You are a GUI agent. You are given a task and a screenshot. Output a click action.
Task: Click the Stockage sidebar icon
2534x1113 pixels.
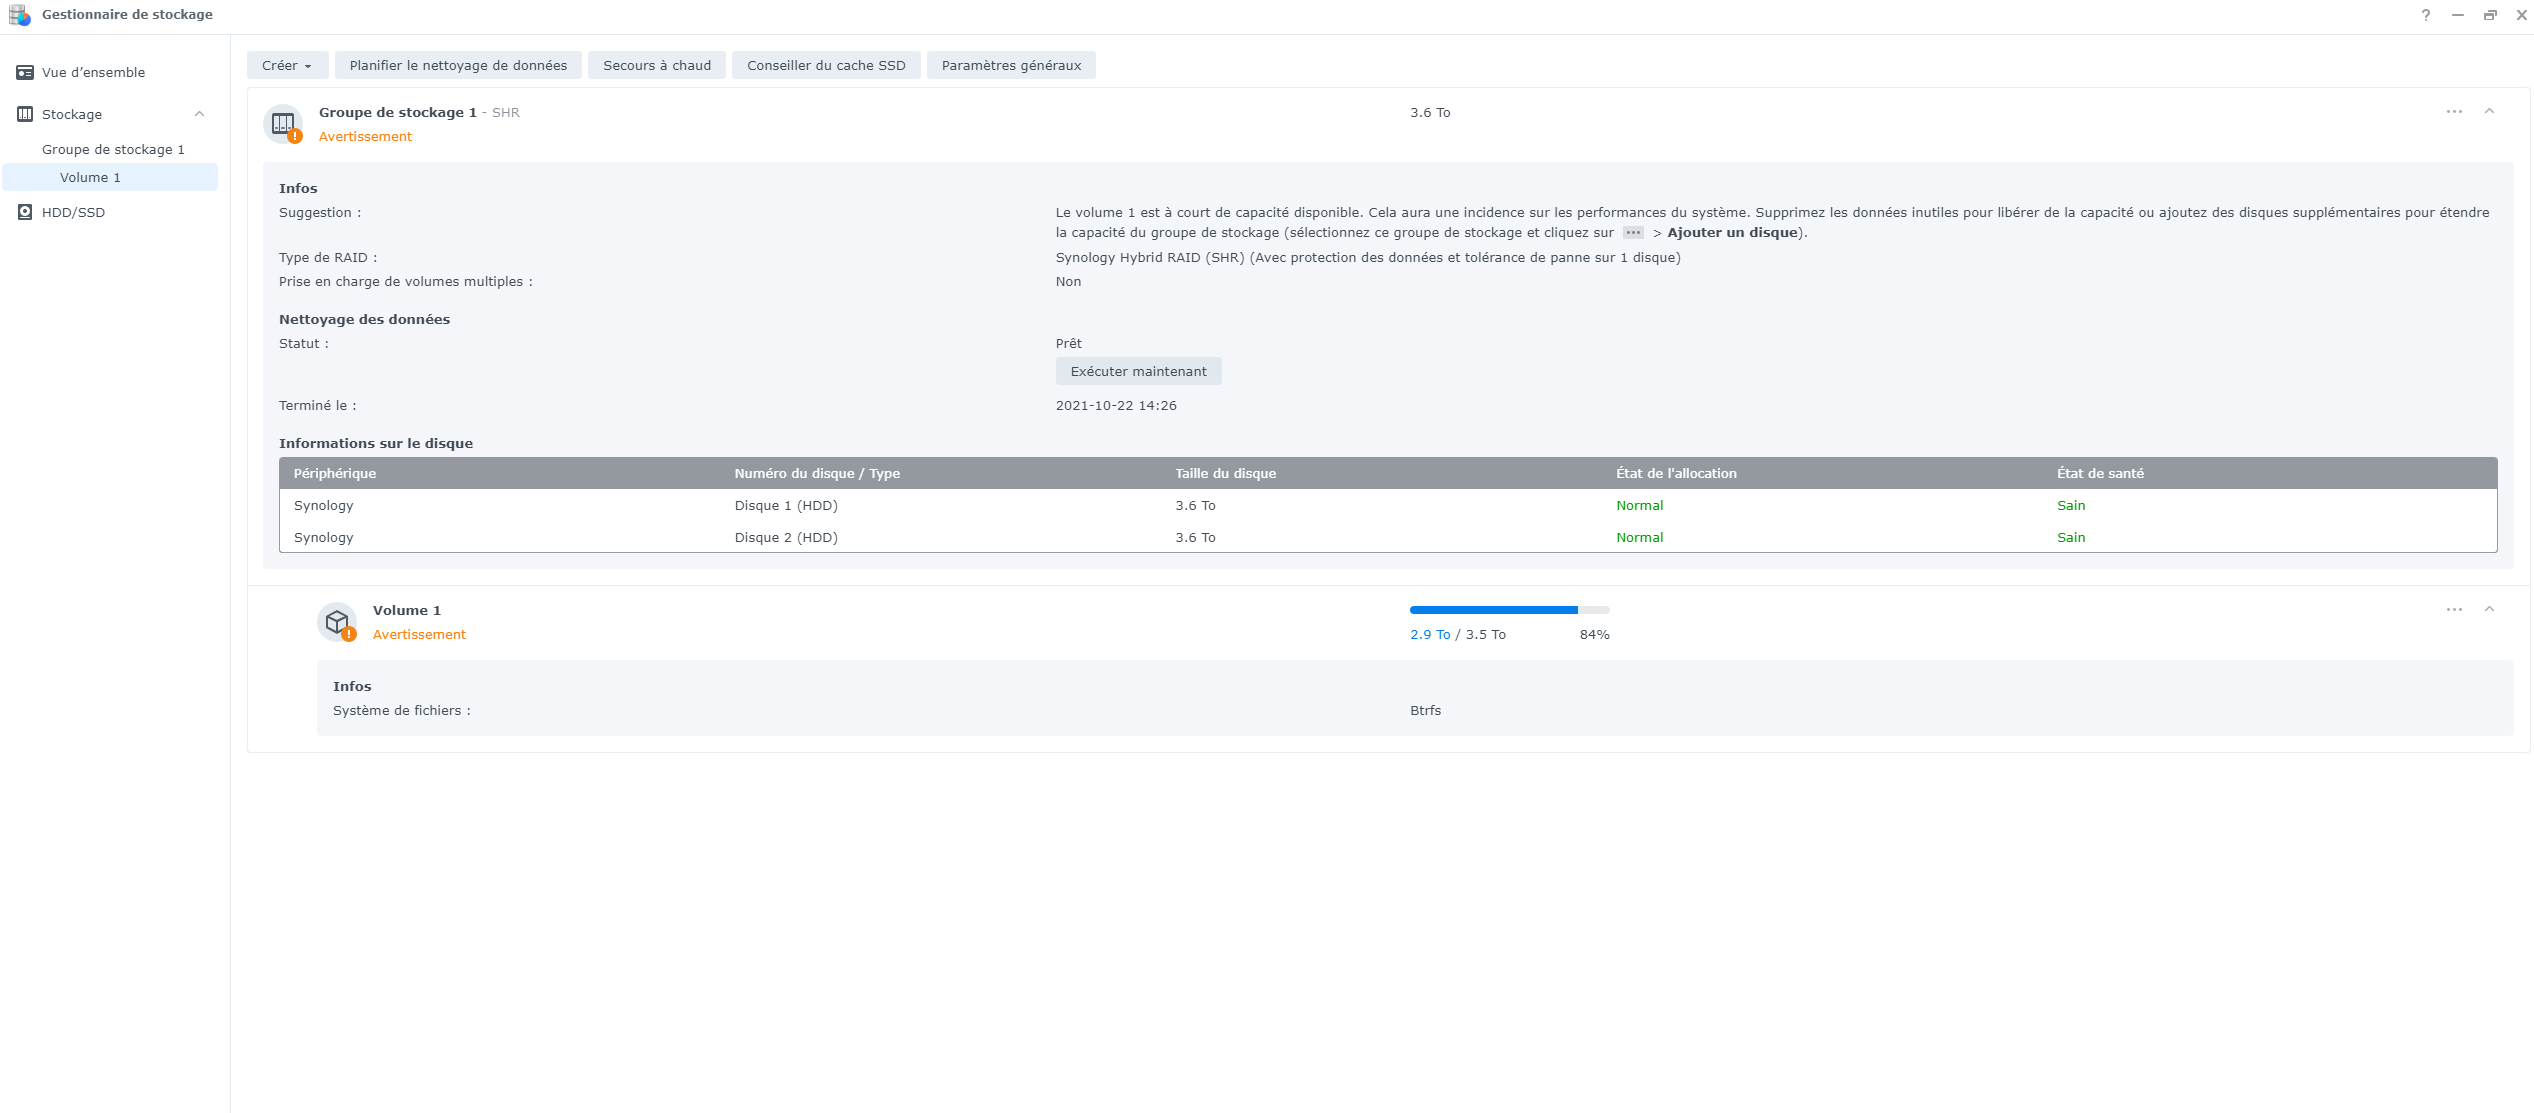tap(25, 114)
